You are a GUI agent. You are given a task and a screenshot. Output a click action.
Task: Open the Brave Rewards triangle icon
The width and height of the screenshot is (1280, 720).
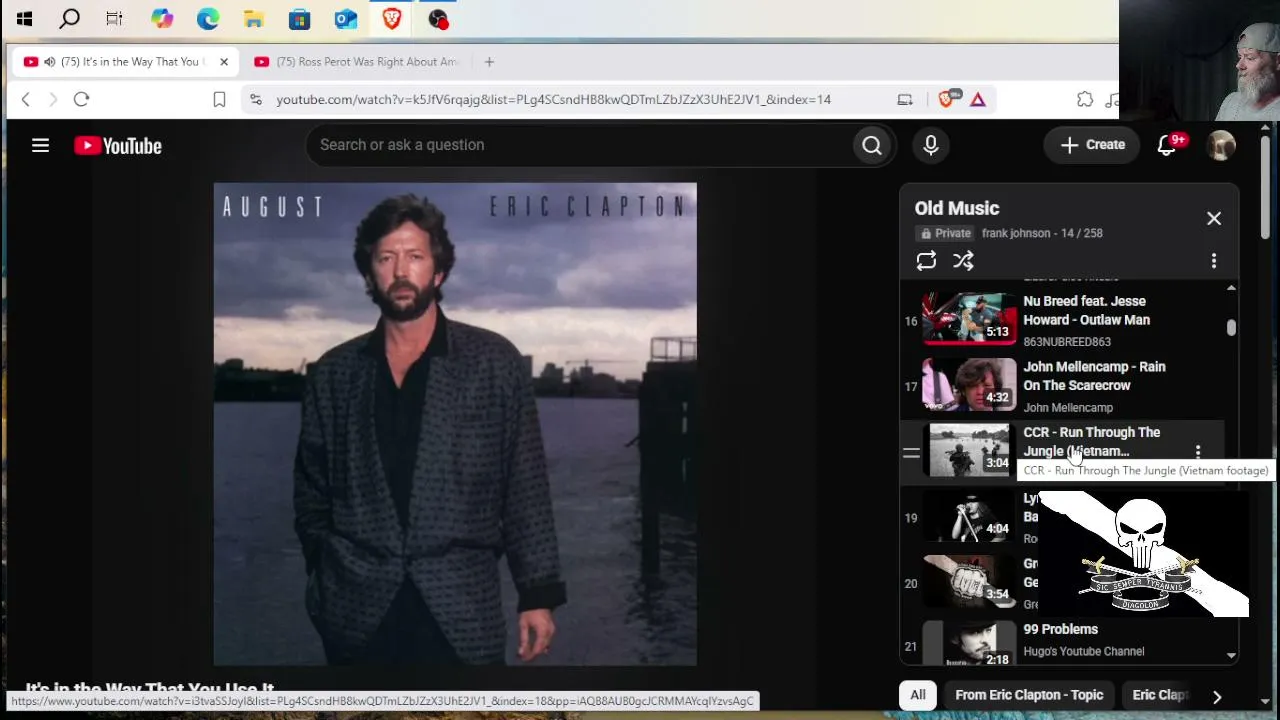click(978, 99)
